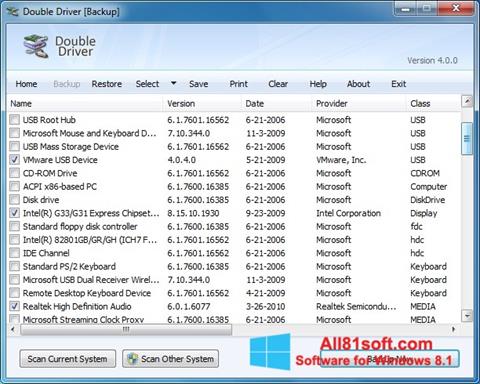Sort the list by Name column
Viewport: 480px width, 384px height.
(x=85, y=104)
